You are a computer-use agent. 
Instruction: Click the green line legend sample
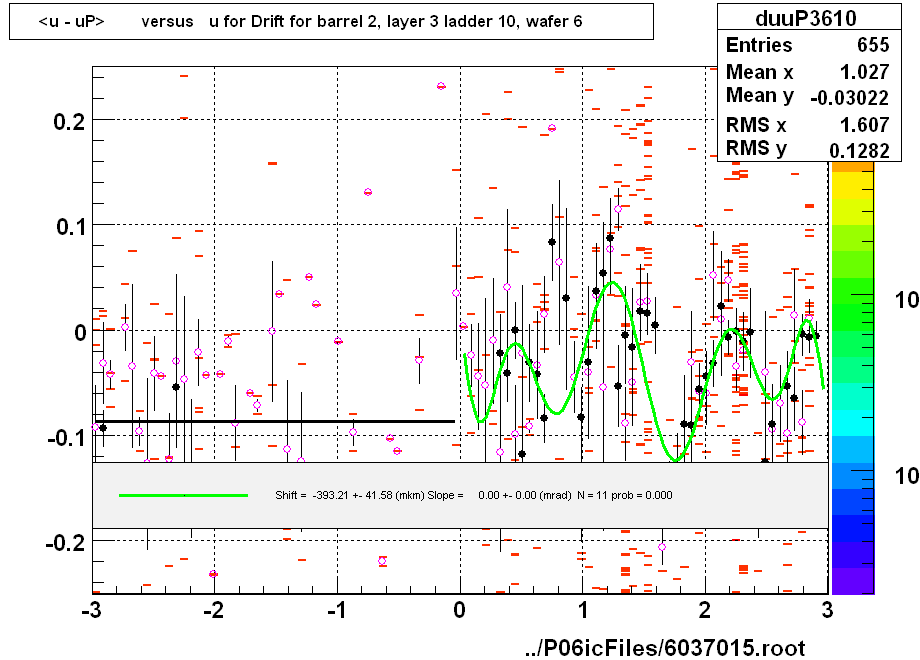point(183,495)
